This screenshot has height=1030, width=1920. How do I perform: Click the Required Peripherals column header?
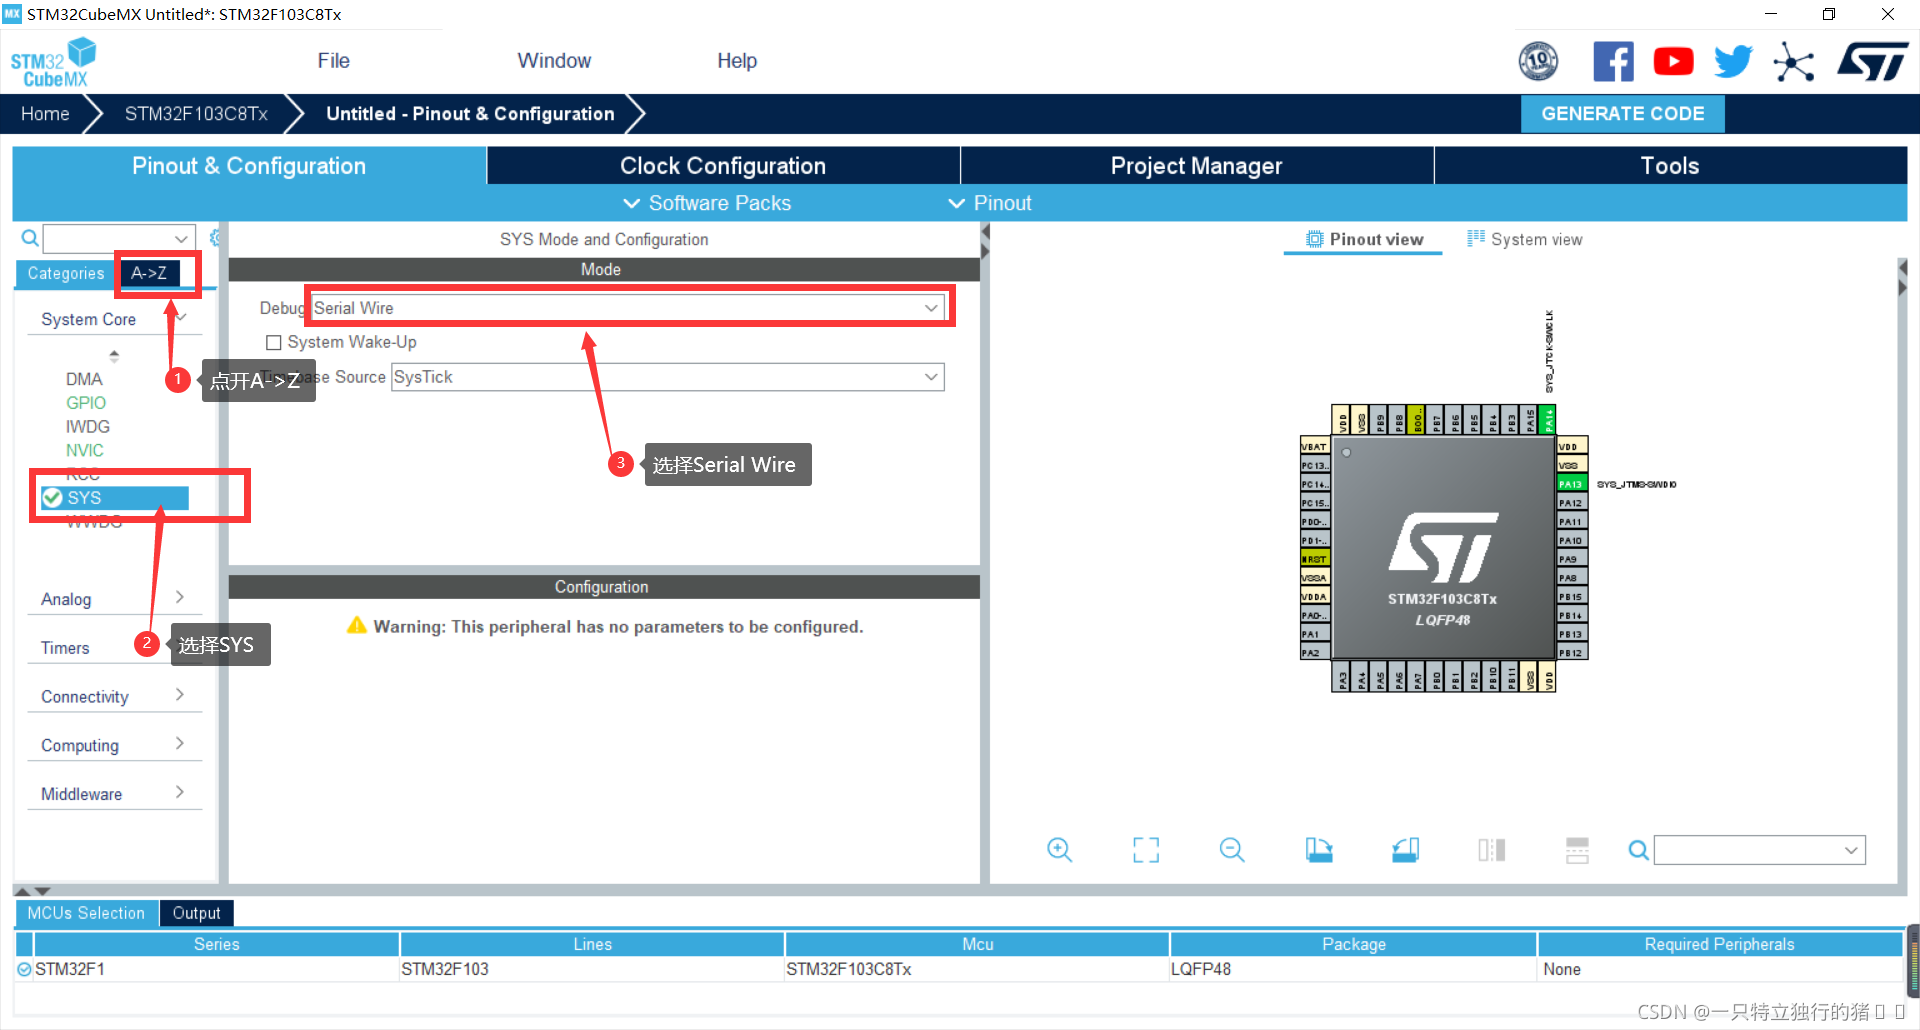pos(1719,944)
